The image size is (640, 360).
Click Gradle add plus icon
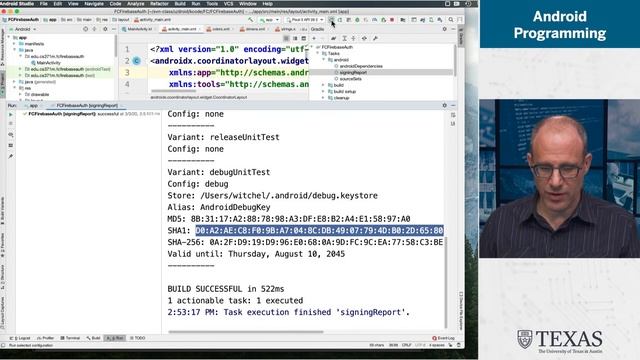[x=314, y=38]
